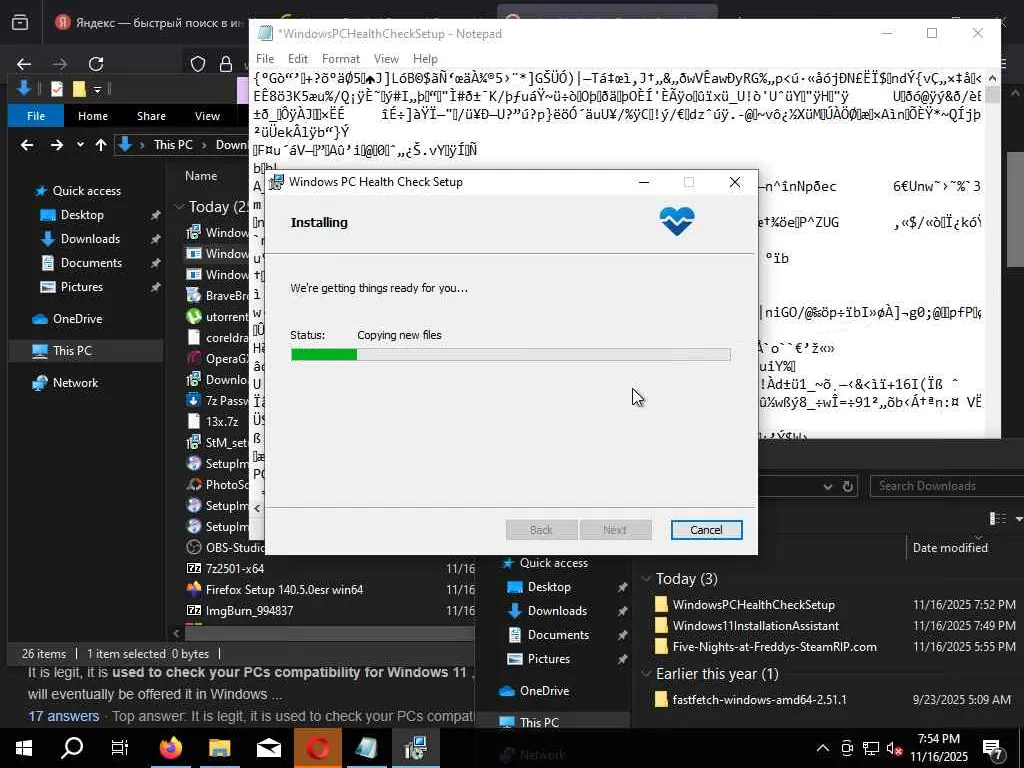
Task: Open Notepad's Help menu
Action: point(425,59)
